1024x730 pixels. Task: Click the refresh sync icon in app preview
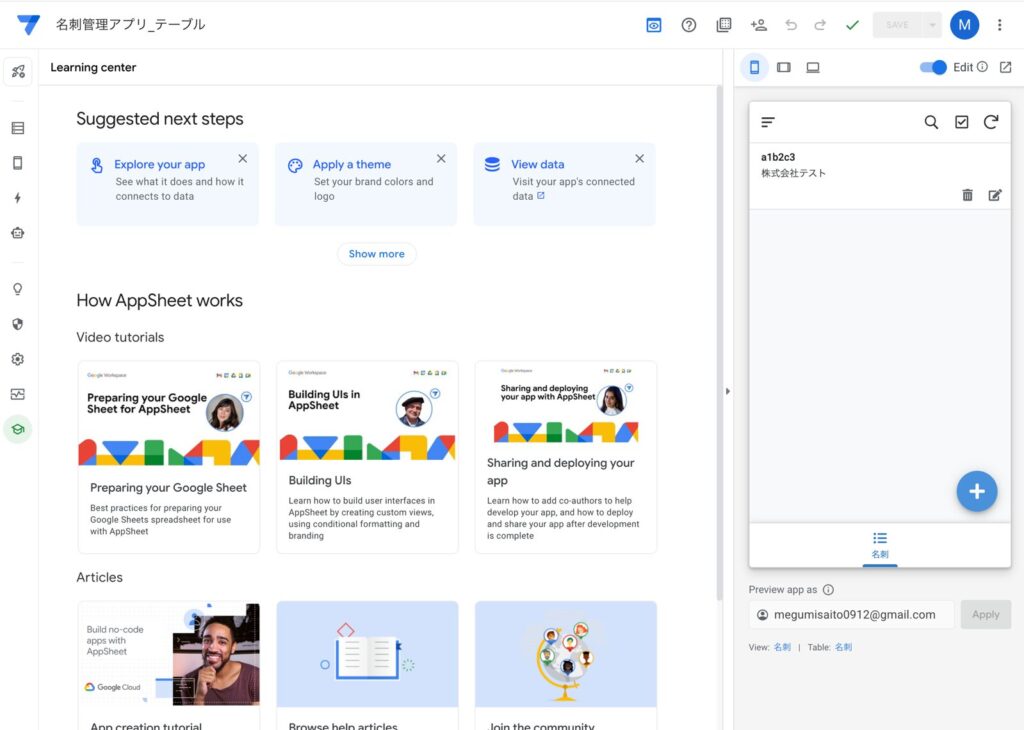tap(991, 122)
